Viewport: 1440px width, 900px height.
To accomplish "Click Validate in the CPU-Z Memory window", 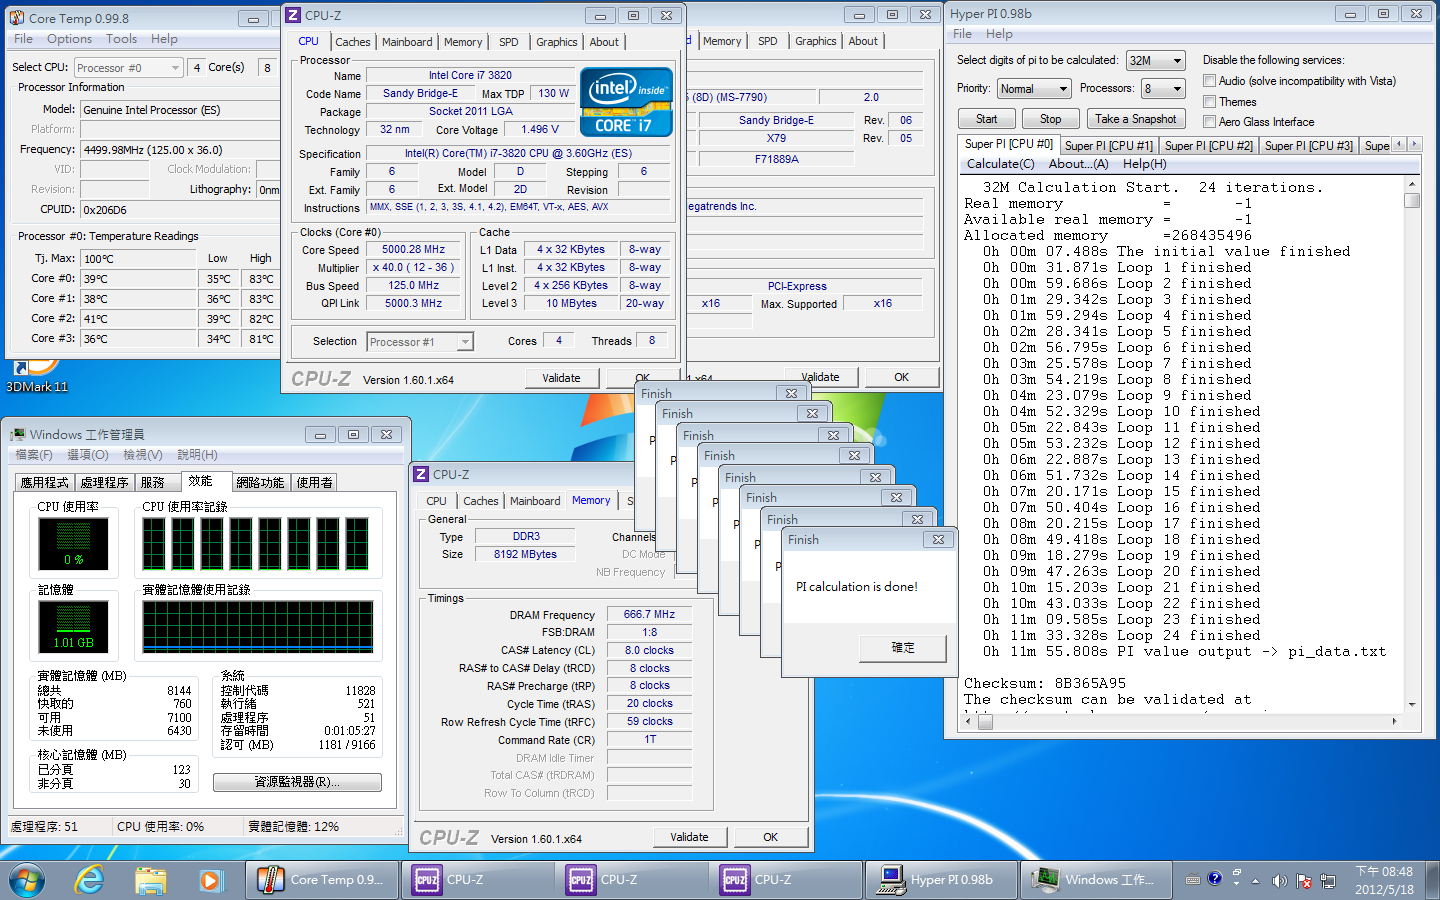I will tap(689, 837).
